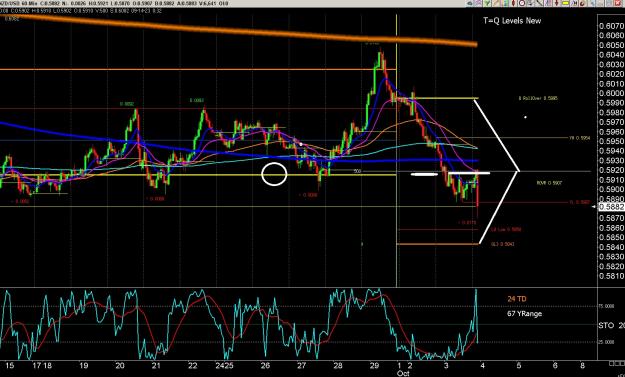Click the red '0.5843' support level label
The height and width of the screenshot is (377, 625).
coord(502,244)
